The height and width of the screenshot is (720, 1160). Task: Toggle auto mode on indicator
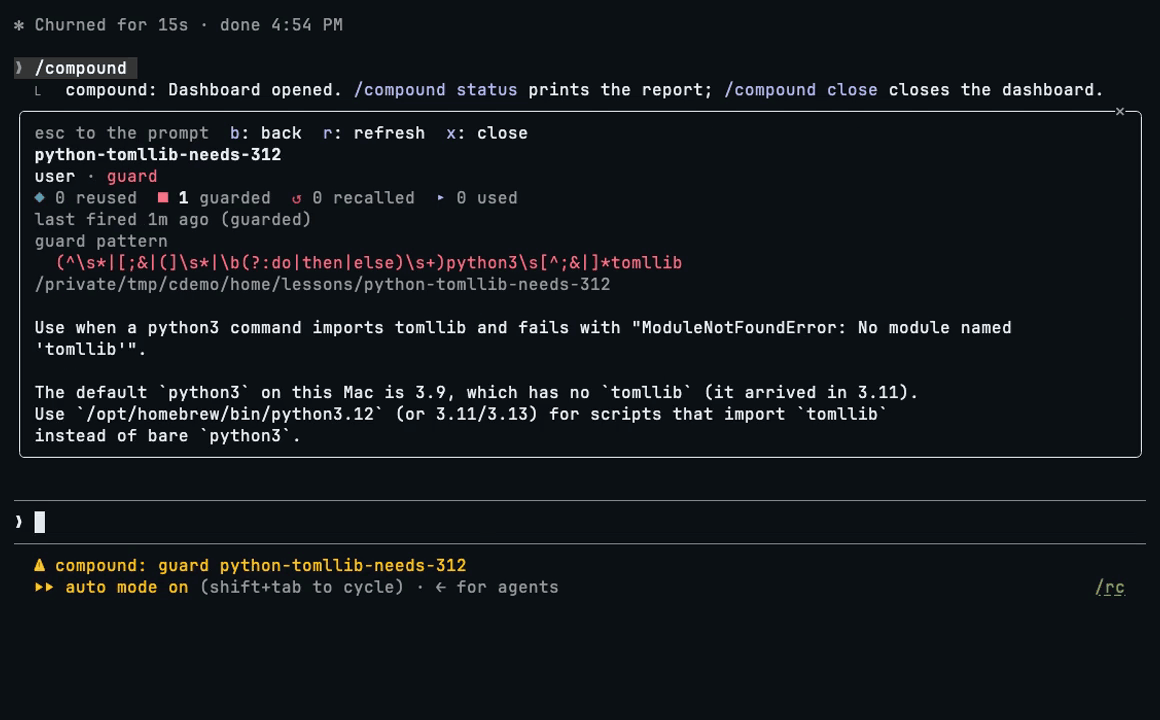click(x=127, y=587)
